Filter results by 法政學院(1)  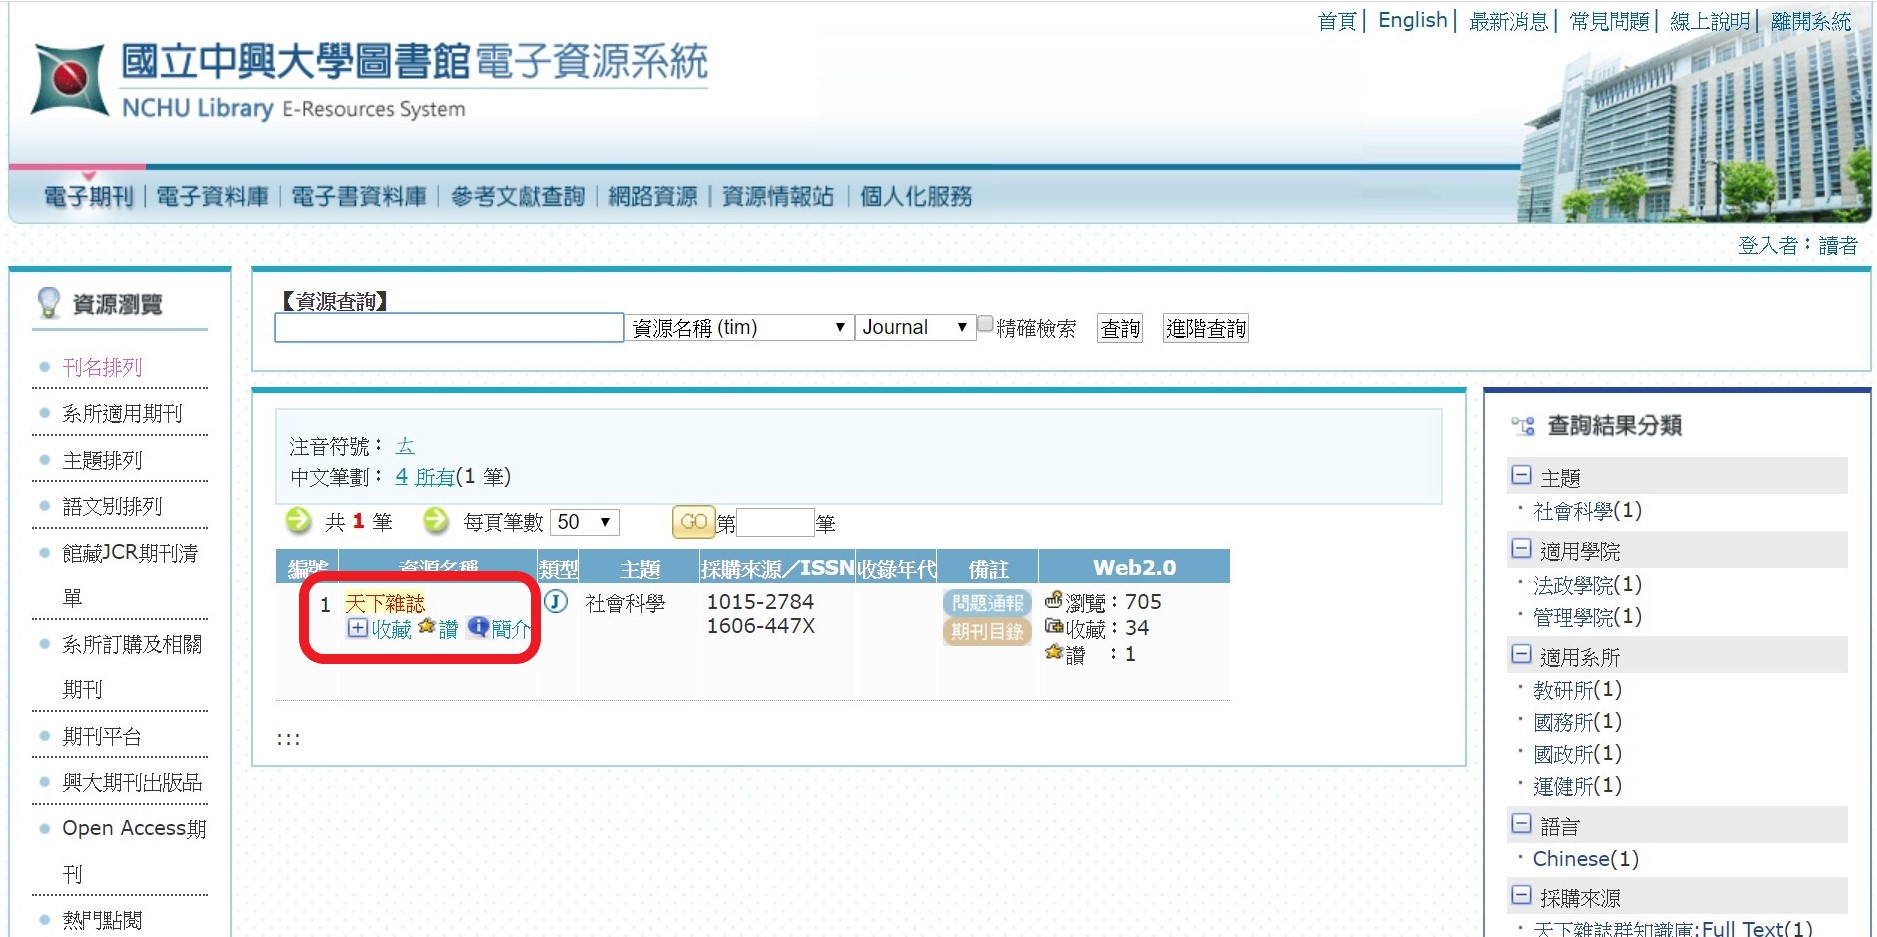click(x=1587, y=584)
